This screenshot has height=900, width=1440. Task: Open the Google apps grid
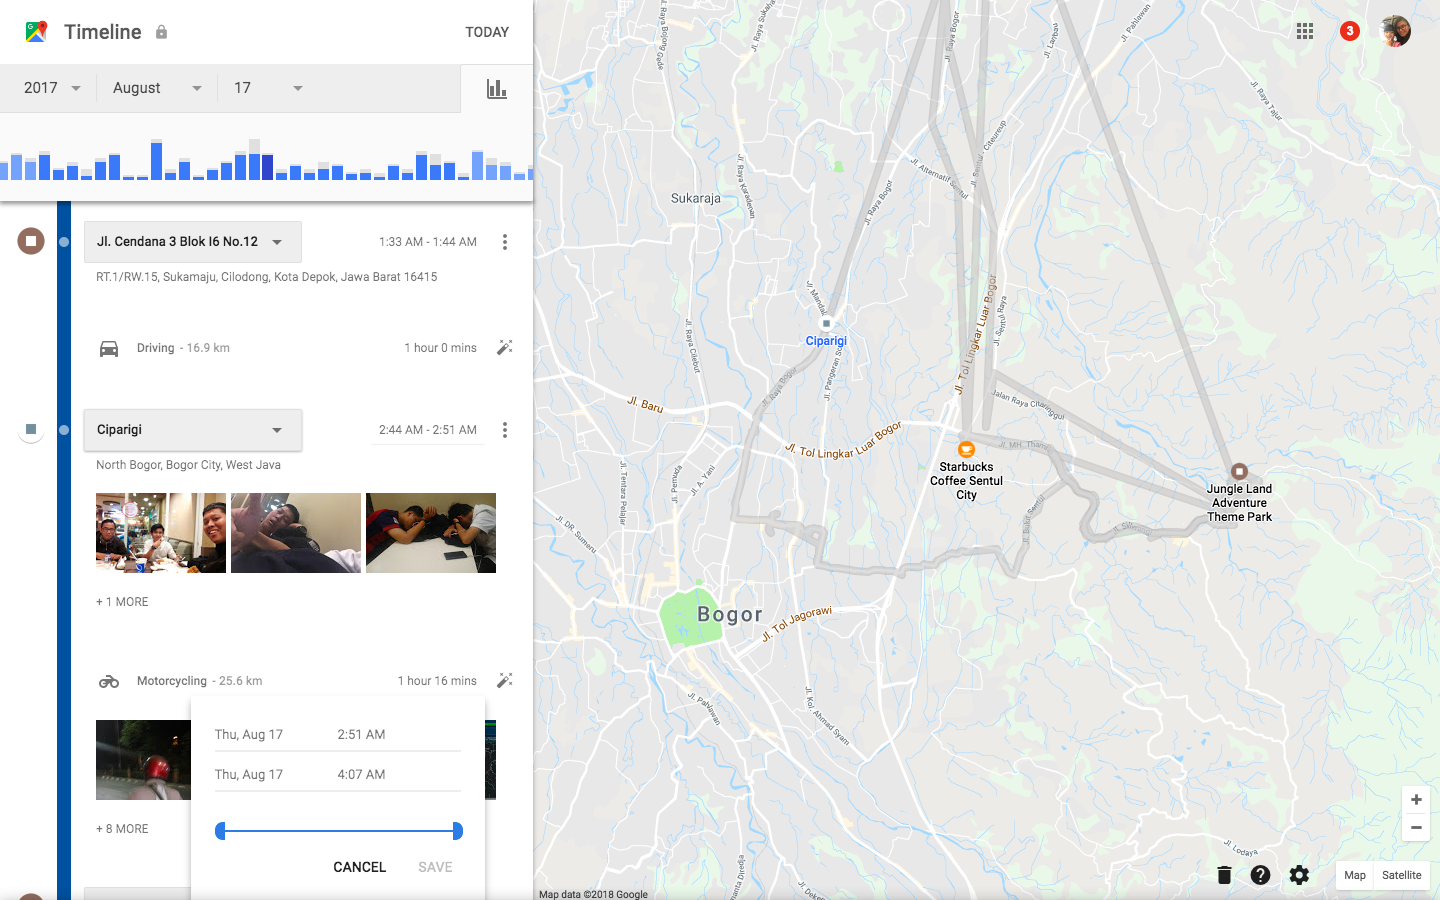coord(1305,31)
